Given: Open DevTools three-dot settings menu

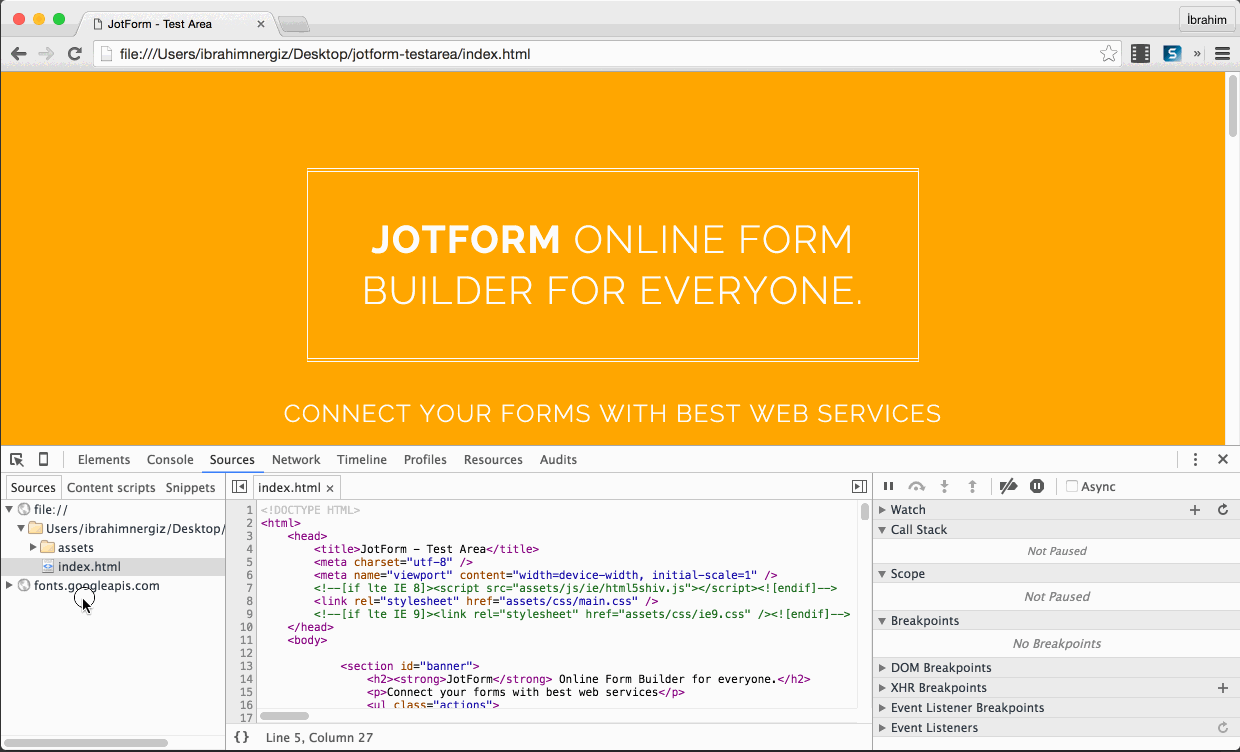Looking at the screenshot, I should click(1195, 460).
